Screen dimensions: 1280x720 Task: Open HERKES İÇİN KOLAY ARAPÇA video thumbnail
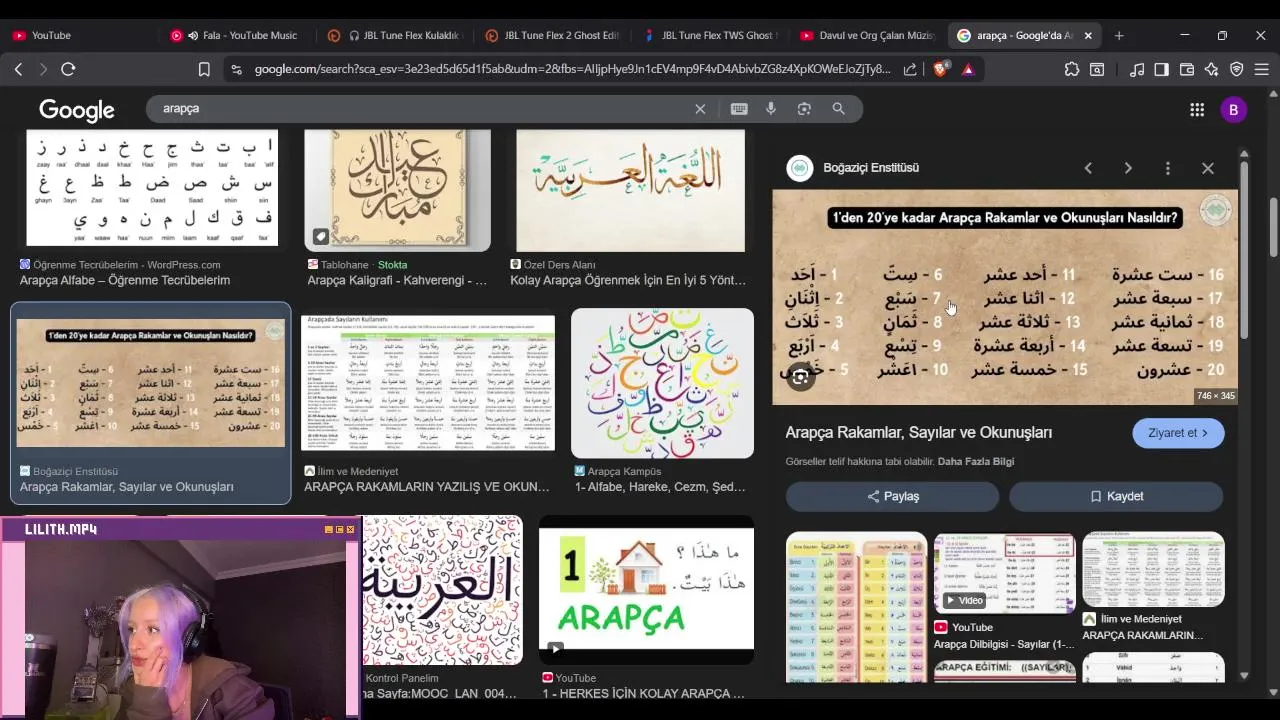point(646,590)
